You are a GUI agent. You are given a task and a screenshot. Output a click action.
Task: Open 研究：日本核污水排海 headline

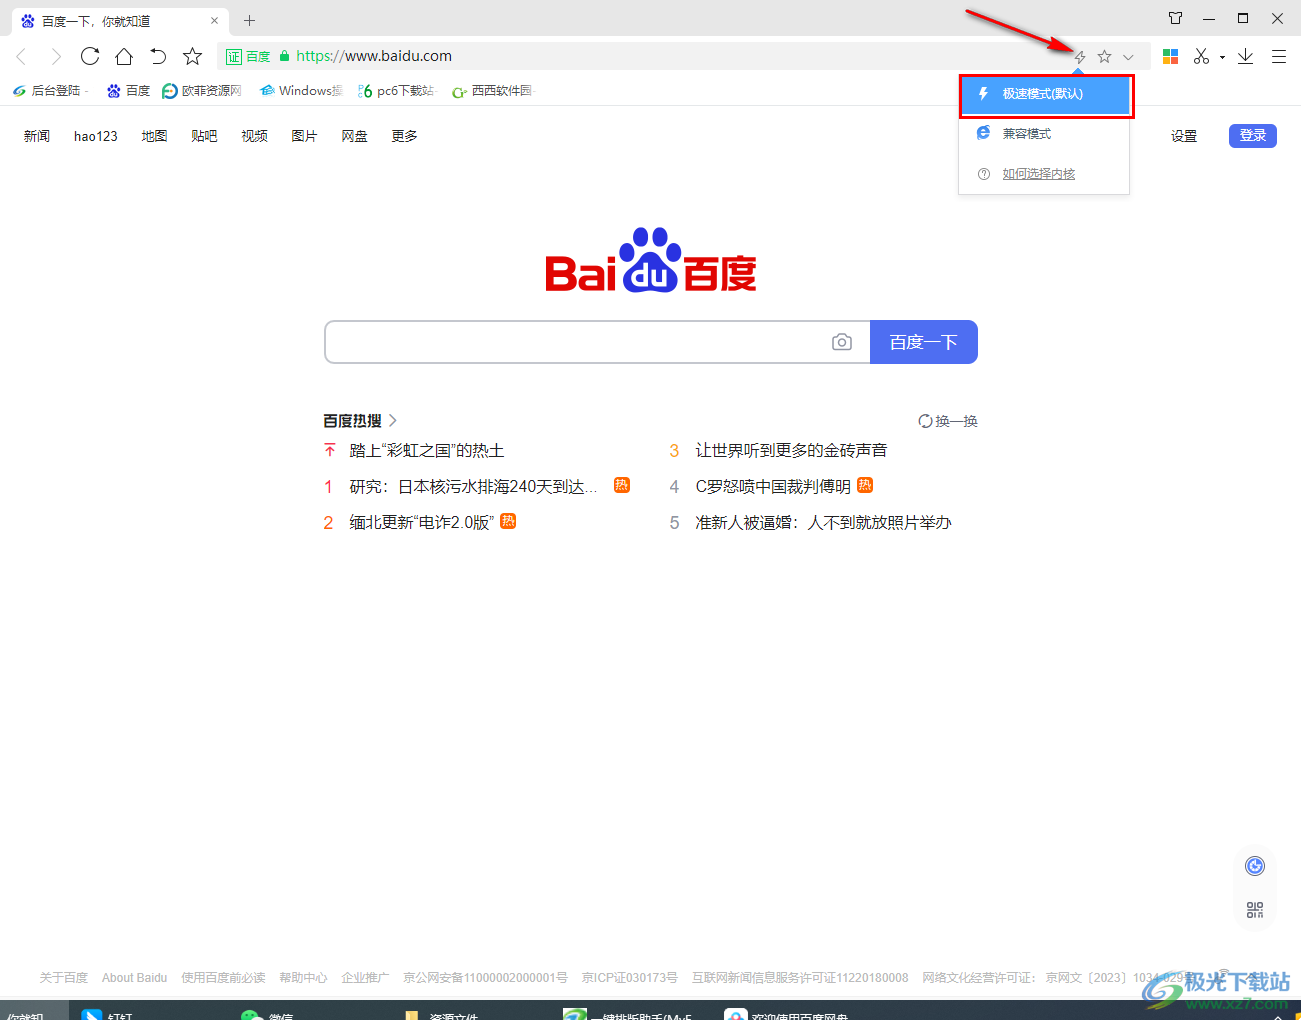click(473, 487)
